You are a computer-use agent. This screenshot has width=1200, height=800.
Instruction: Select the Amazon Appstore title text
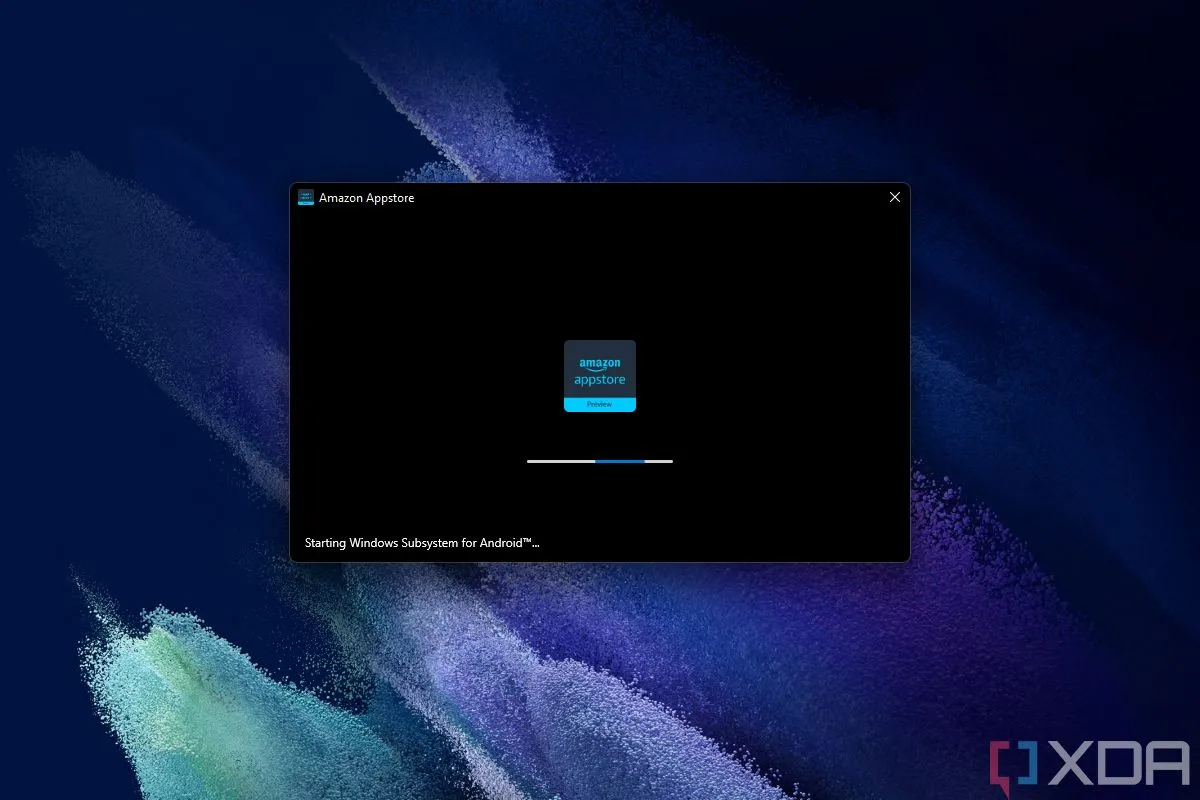coord(365,197)
